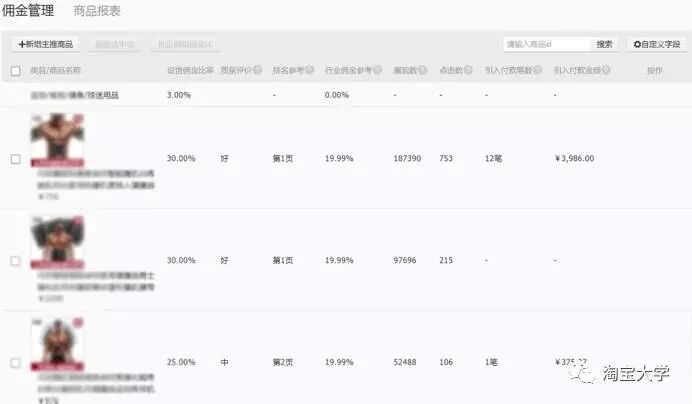Click the 新增主推商品 button
692x404 pixels.
coord(45,44)
